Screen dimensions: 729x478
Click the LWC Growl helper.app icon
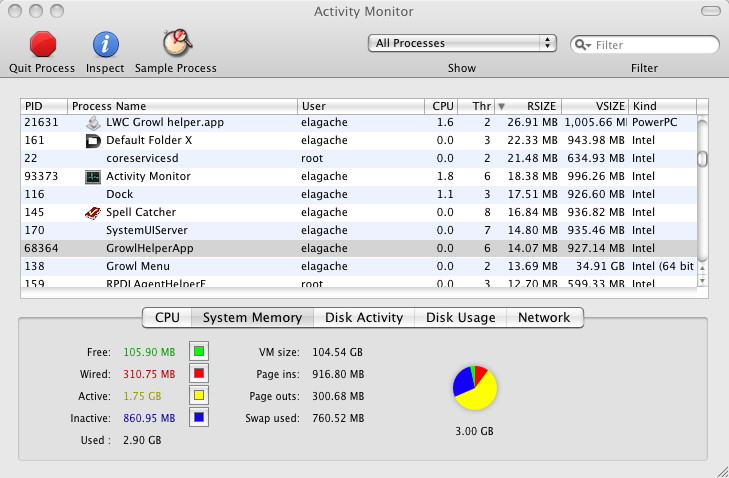click(93, 123)
